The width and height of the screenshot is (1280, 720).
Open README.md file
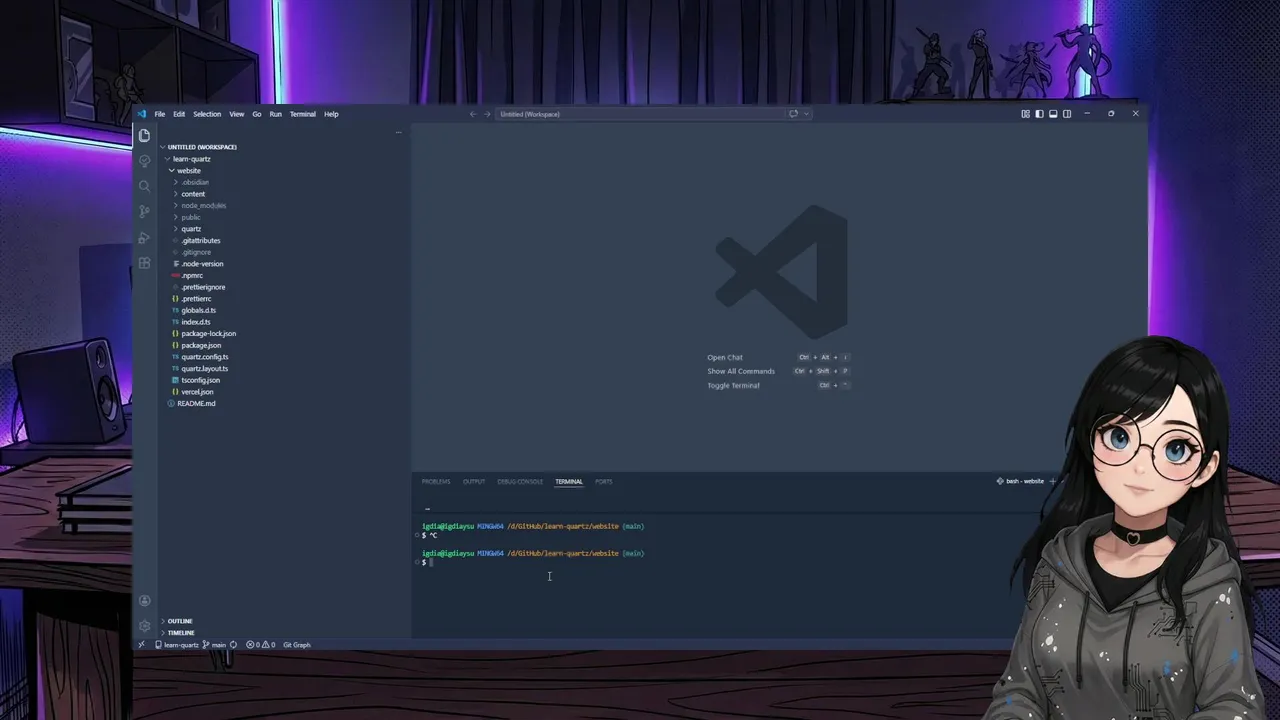click(x=196, y=404)
